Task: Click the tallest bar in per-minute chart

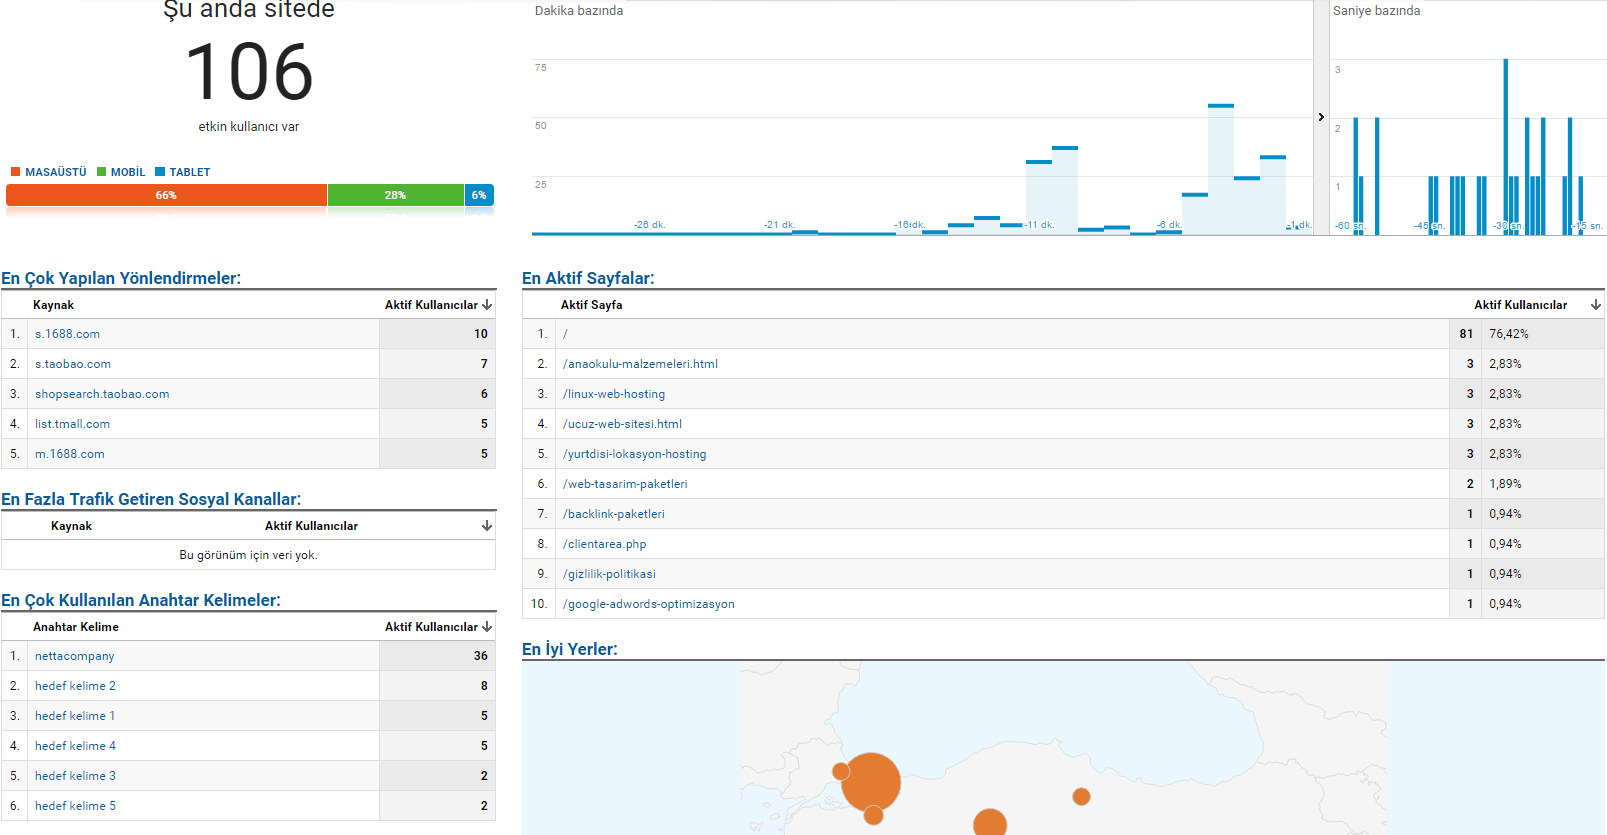Action: coord(1221,169)
